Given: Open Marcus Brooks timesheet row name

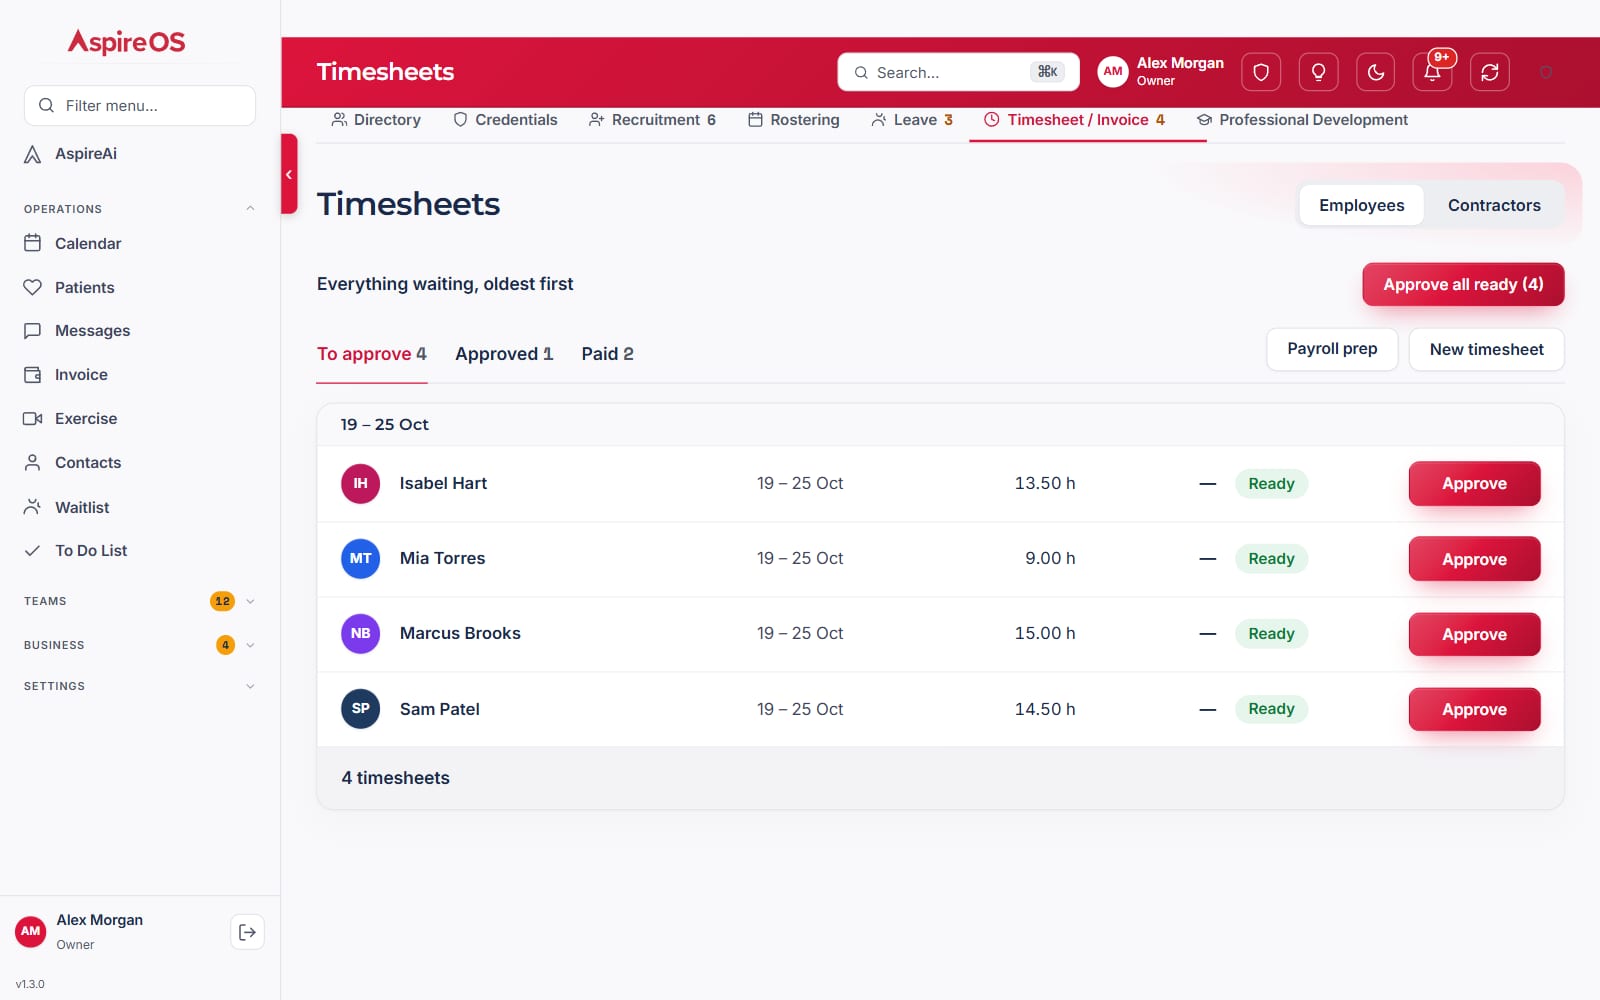Looking at the screenshot, I should (460, 634).
